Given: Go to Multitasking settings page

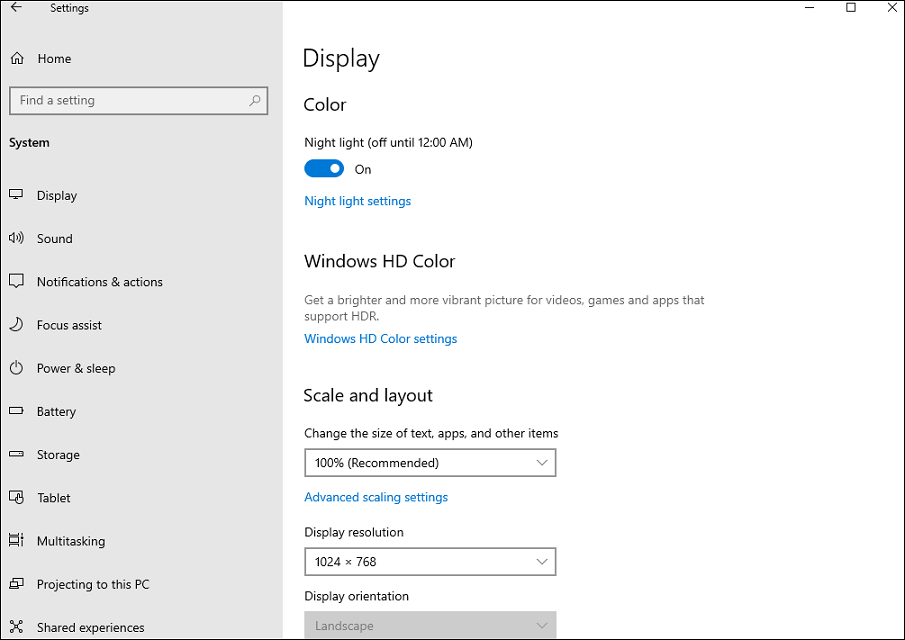Looking at the screenshot, I should pyautogui.click(x=71, y=541).
